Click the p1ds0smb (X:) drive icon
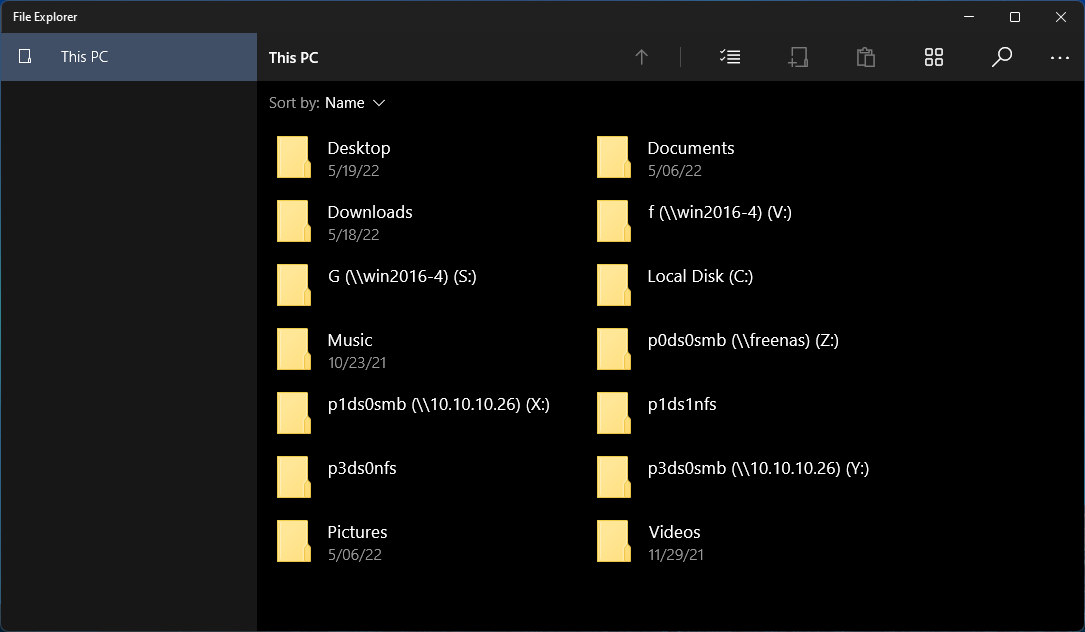 (x=293, y=413)
